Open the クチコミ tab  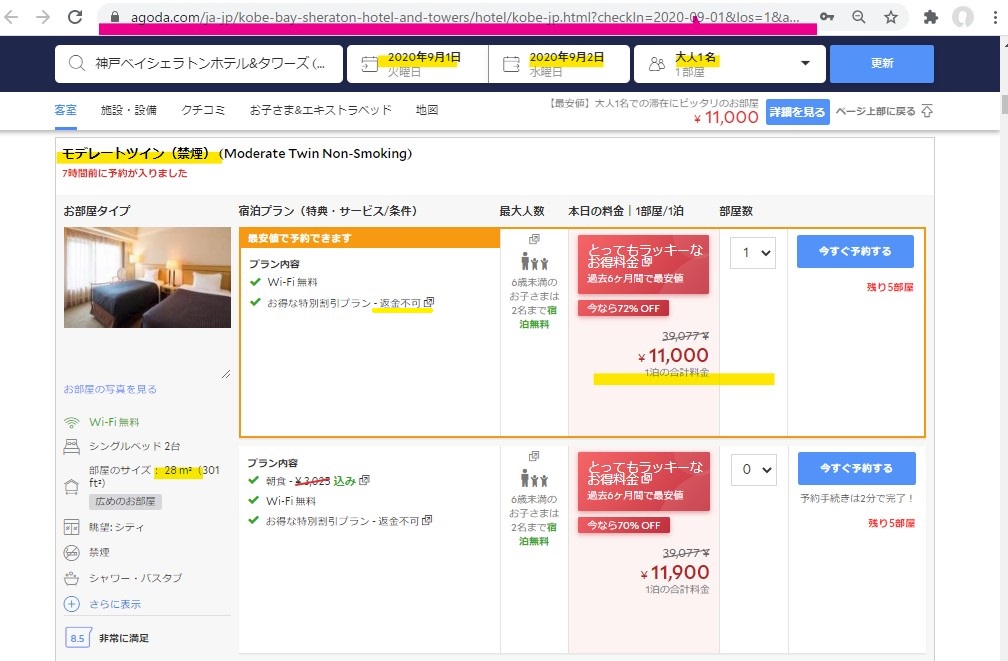pos(203,110)
